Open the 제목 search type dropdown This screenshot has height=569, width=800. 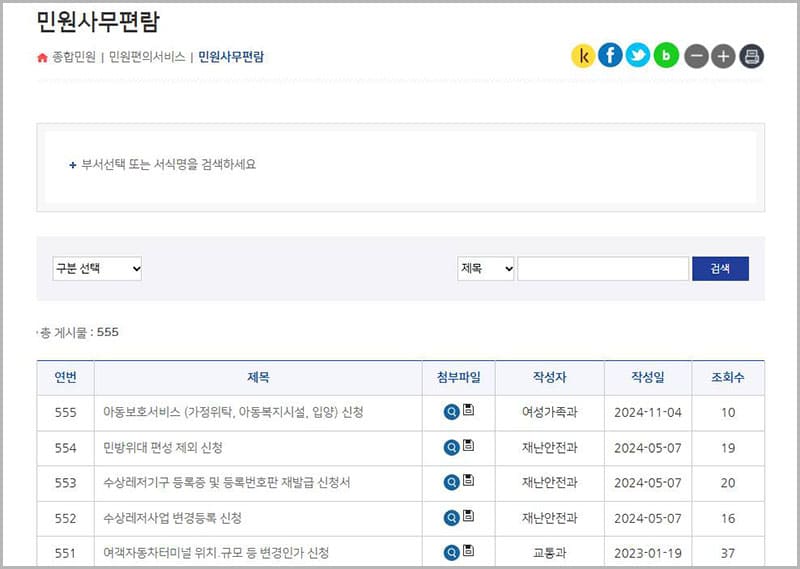(x=486, y=268)
